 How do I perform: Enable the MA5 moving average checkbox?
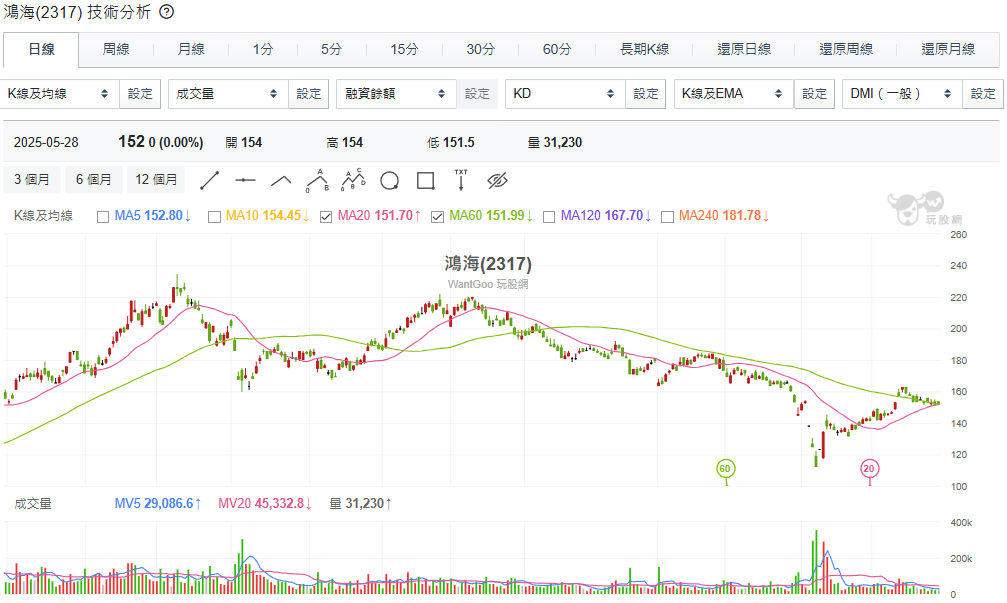click(103, 216)
